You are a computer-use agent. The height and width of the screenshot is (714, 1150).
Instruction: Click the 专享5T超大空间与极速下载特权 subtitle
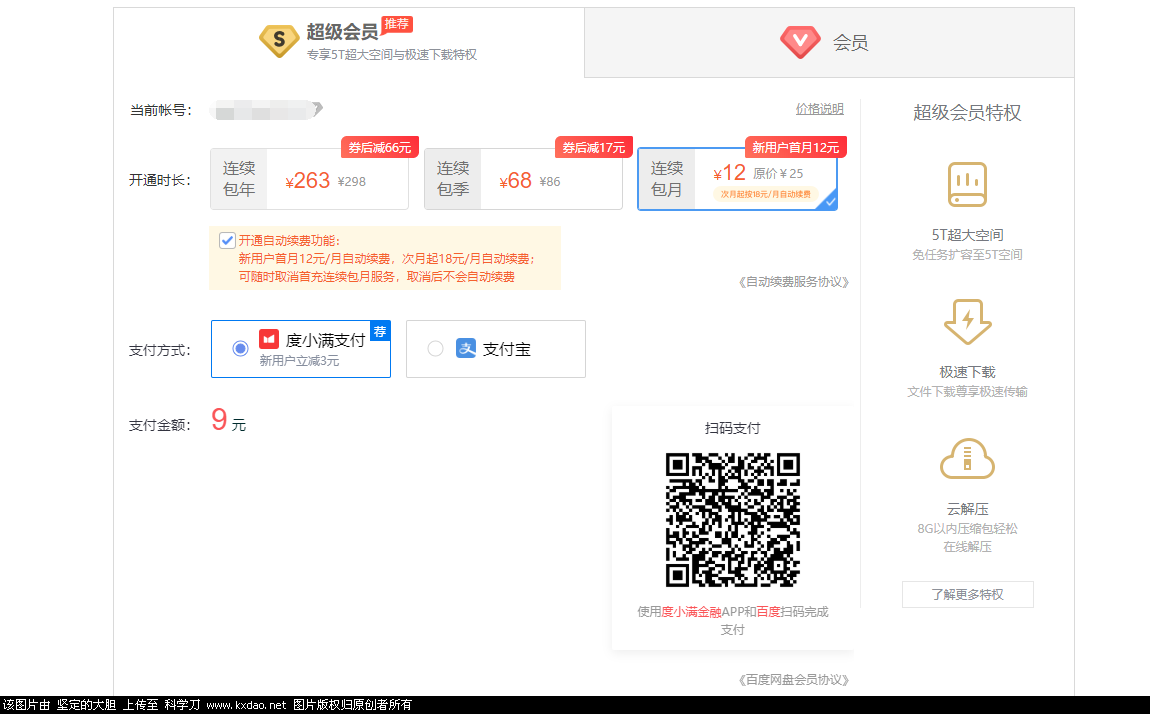point(392,55)
